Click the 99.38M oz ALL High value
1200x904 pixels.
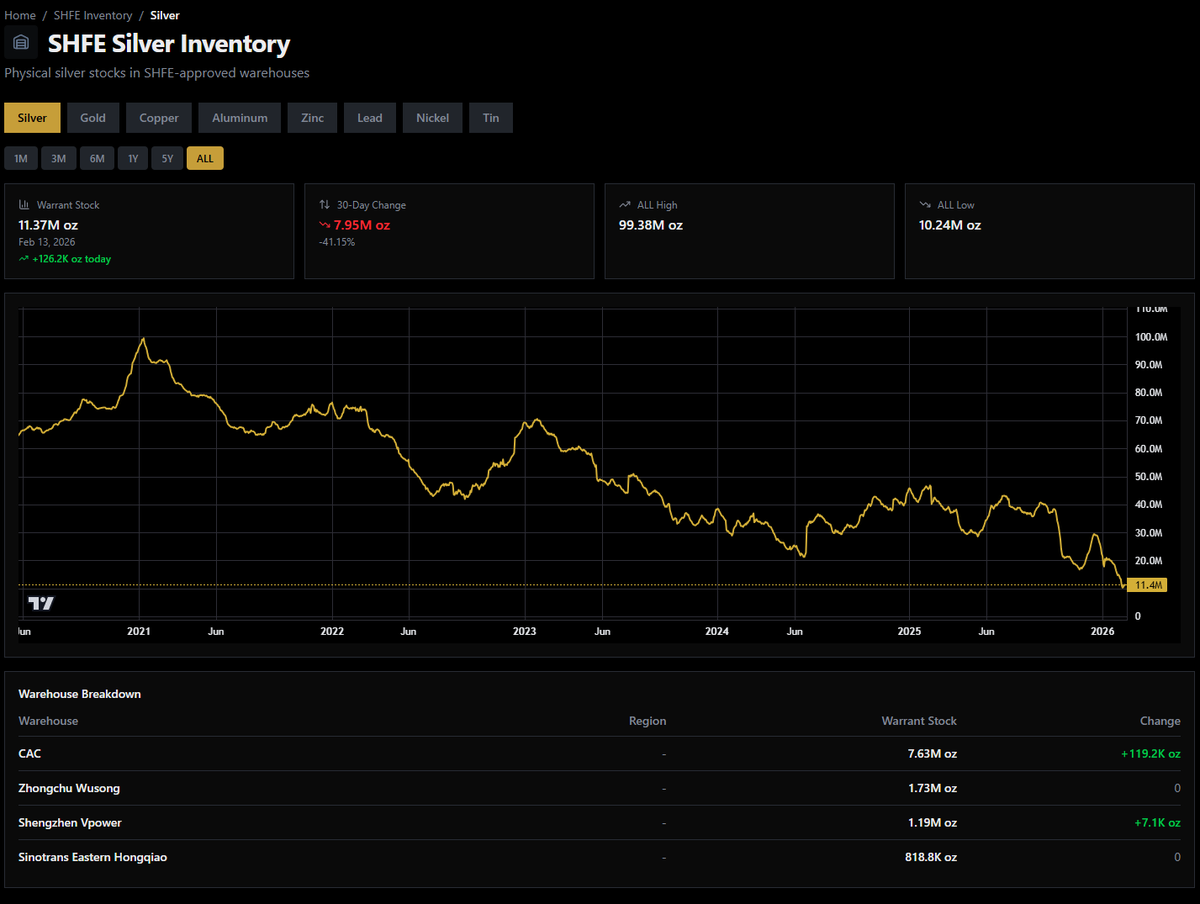tap(651, 225)
